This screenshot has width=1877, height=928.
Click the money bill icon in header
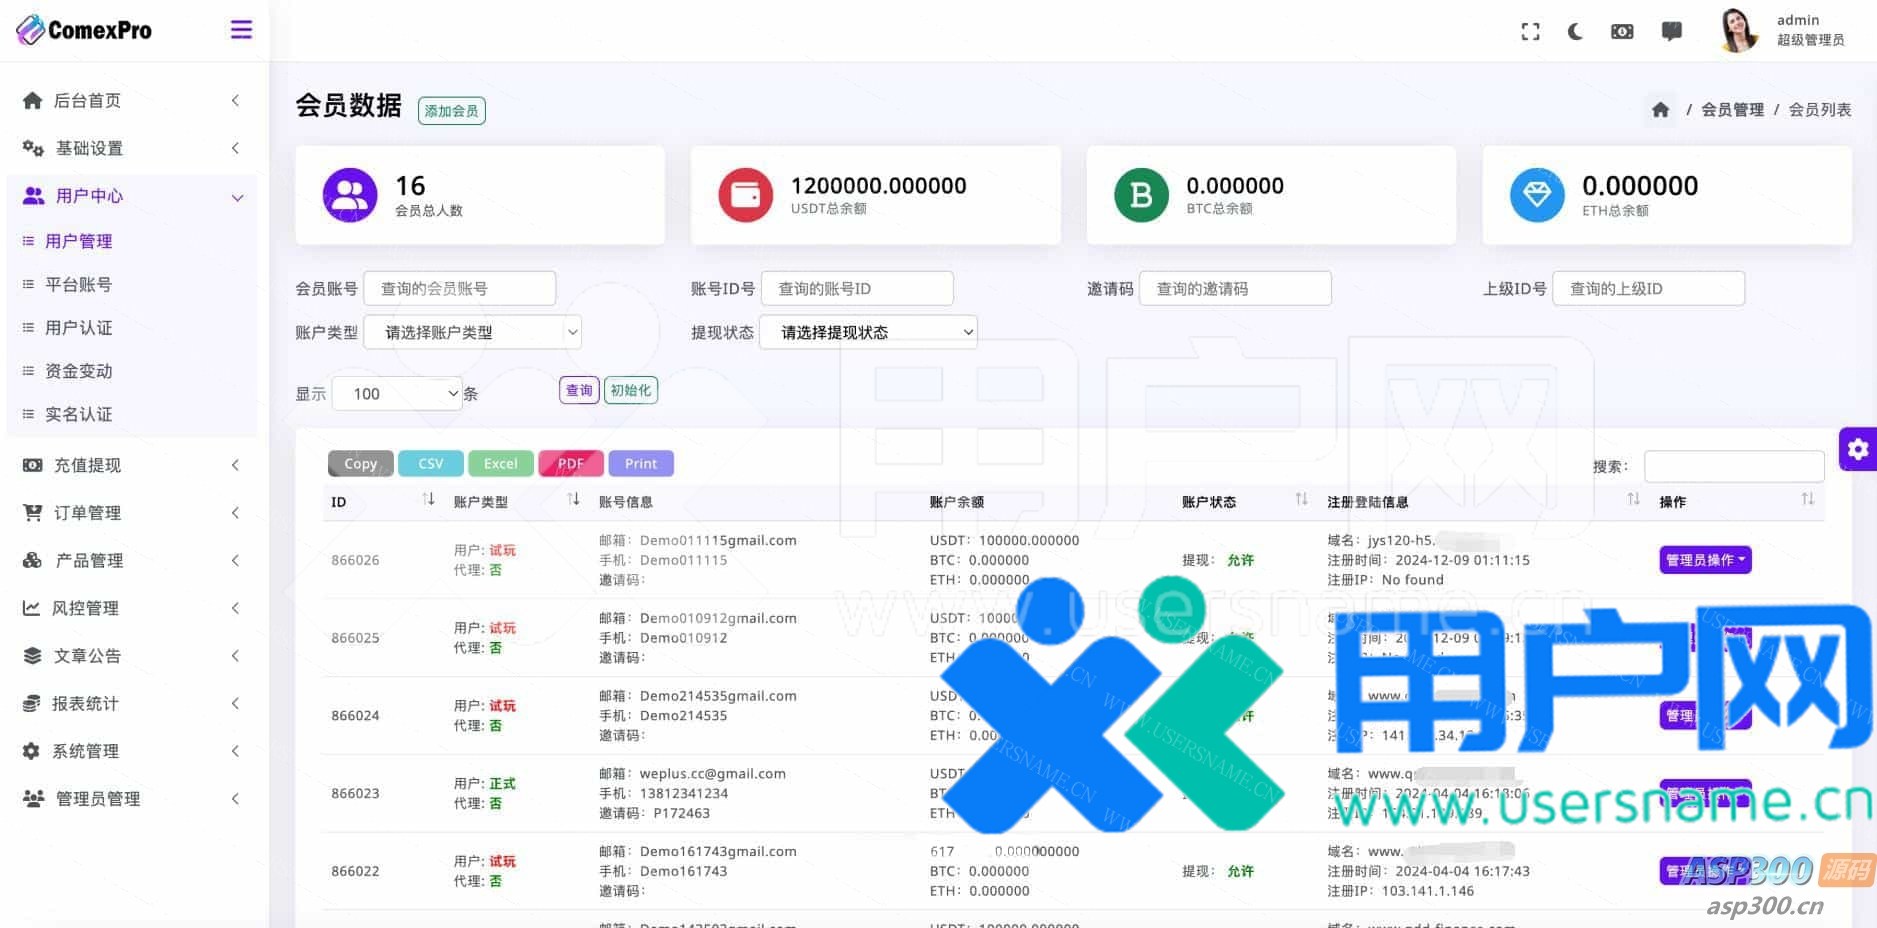1622,32
